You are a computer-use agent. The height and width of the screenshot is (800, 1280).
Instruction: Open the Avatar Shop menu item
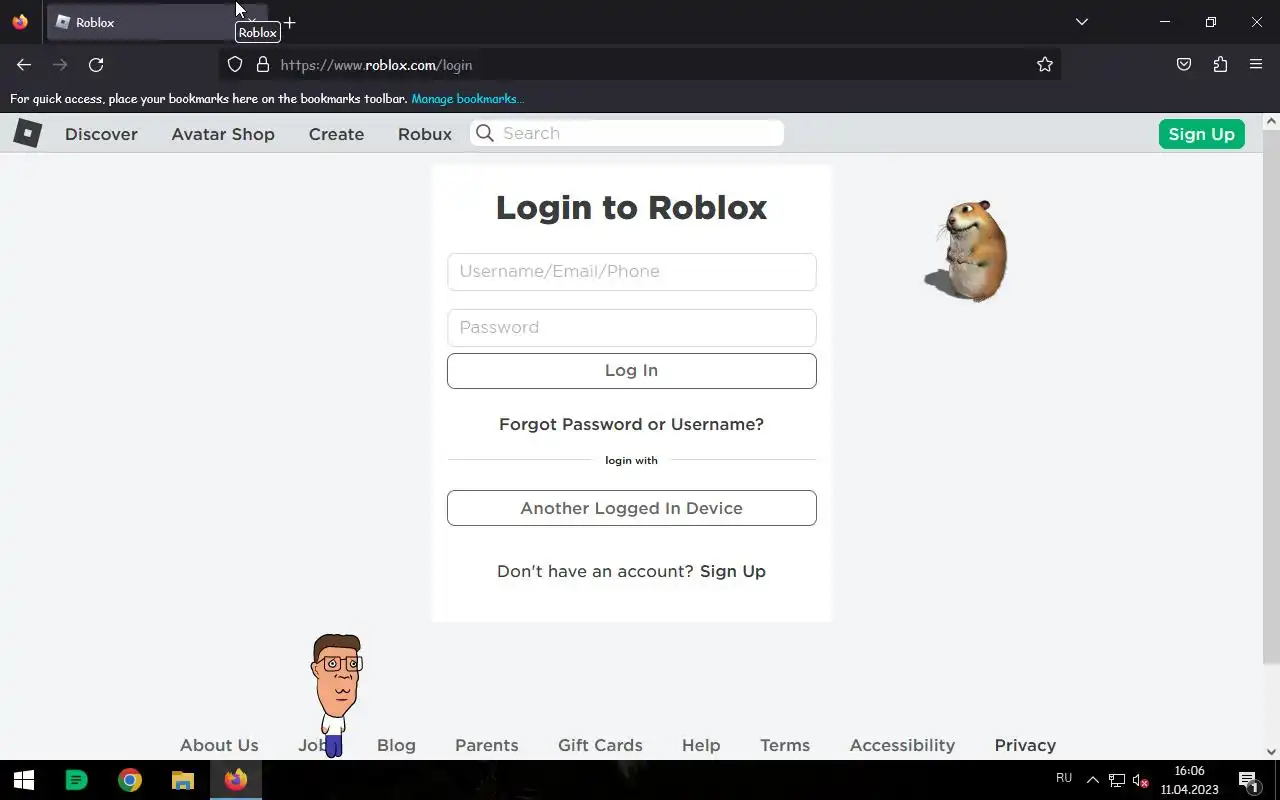pos(223,134)
